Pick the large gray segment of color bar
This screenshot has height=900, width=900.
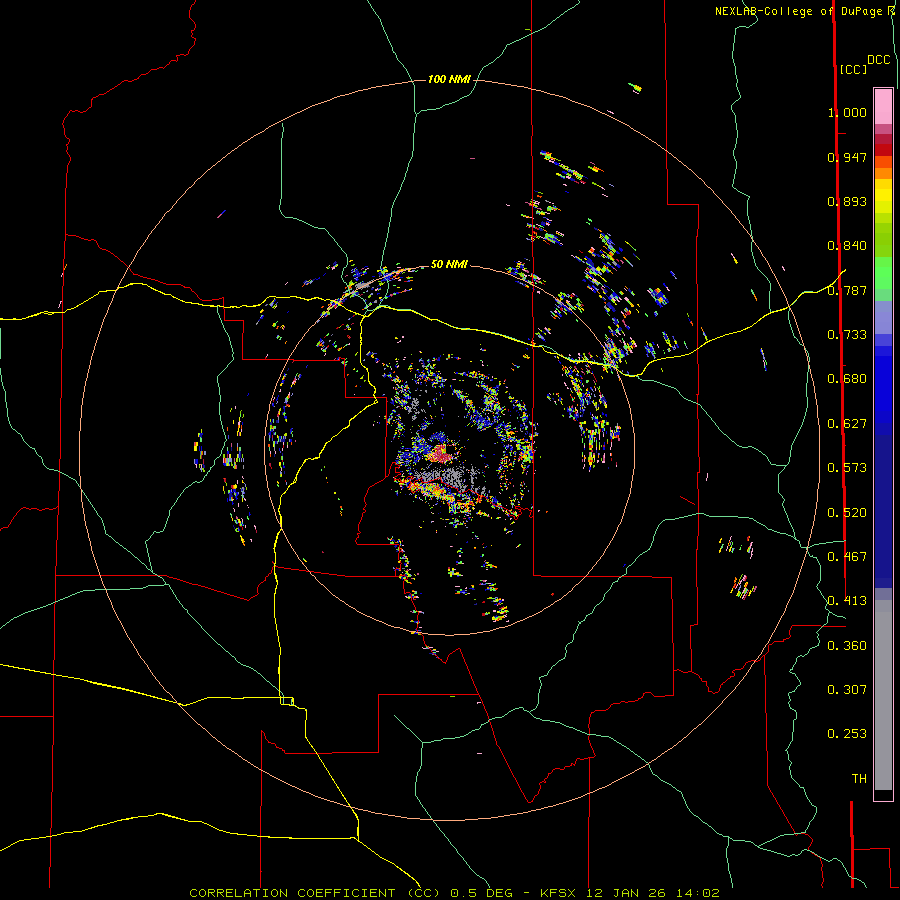(x=883, y=695)
